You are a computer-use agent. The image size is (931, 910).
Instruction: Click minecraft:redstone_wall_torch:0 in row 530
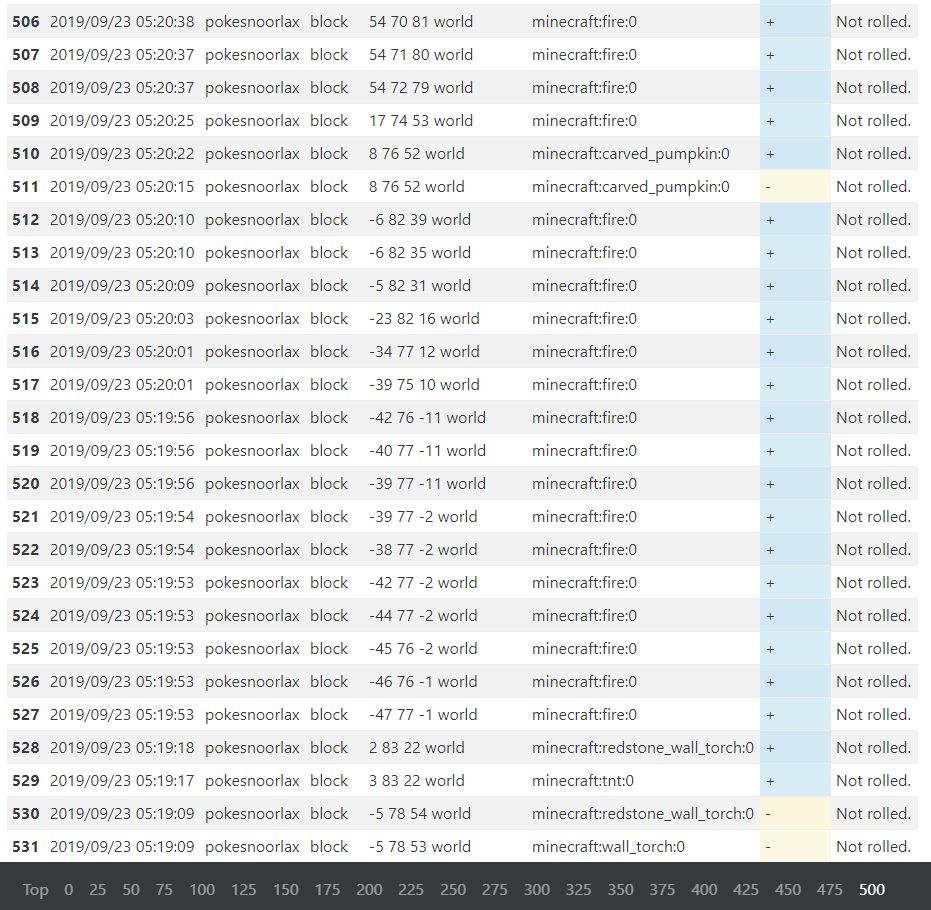click(642, 814)
